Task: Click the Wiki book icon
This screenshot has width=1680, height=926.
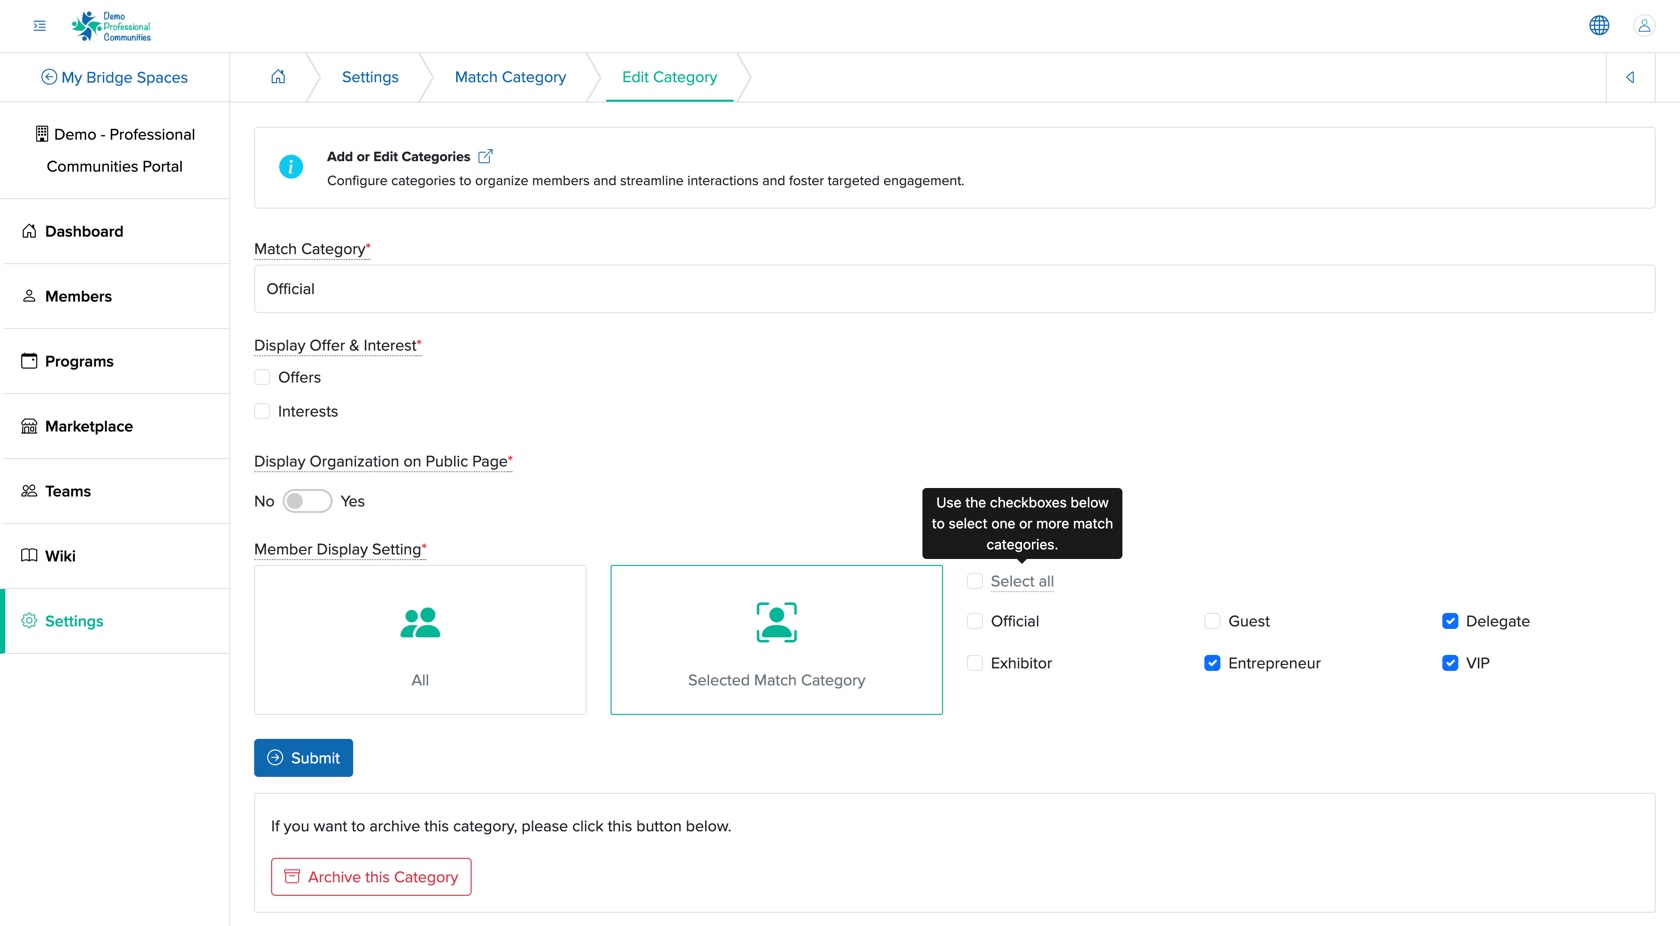Action: click(29, 556)
